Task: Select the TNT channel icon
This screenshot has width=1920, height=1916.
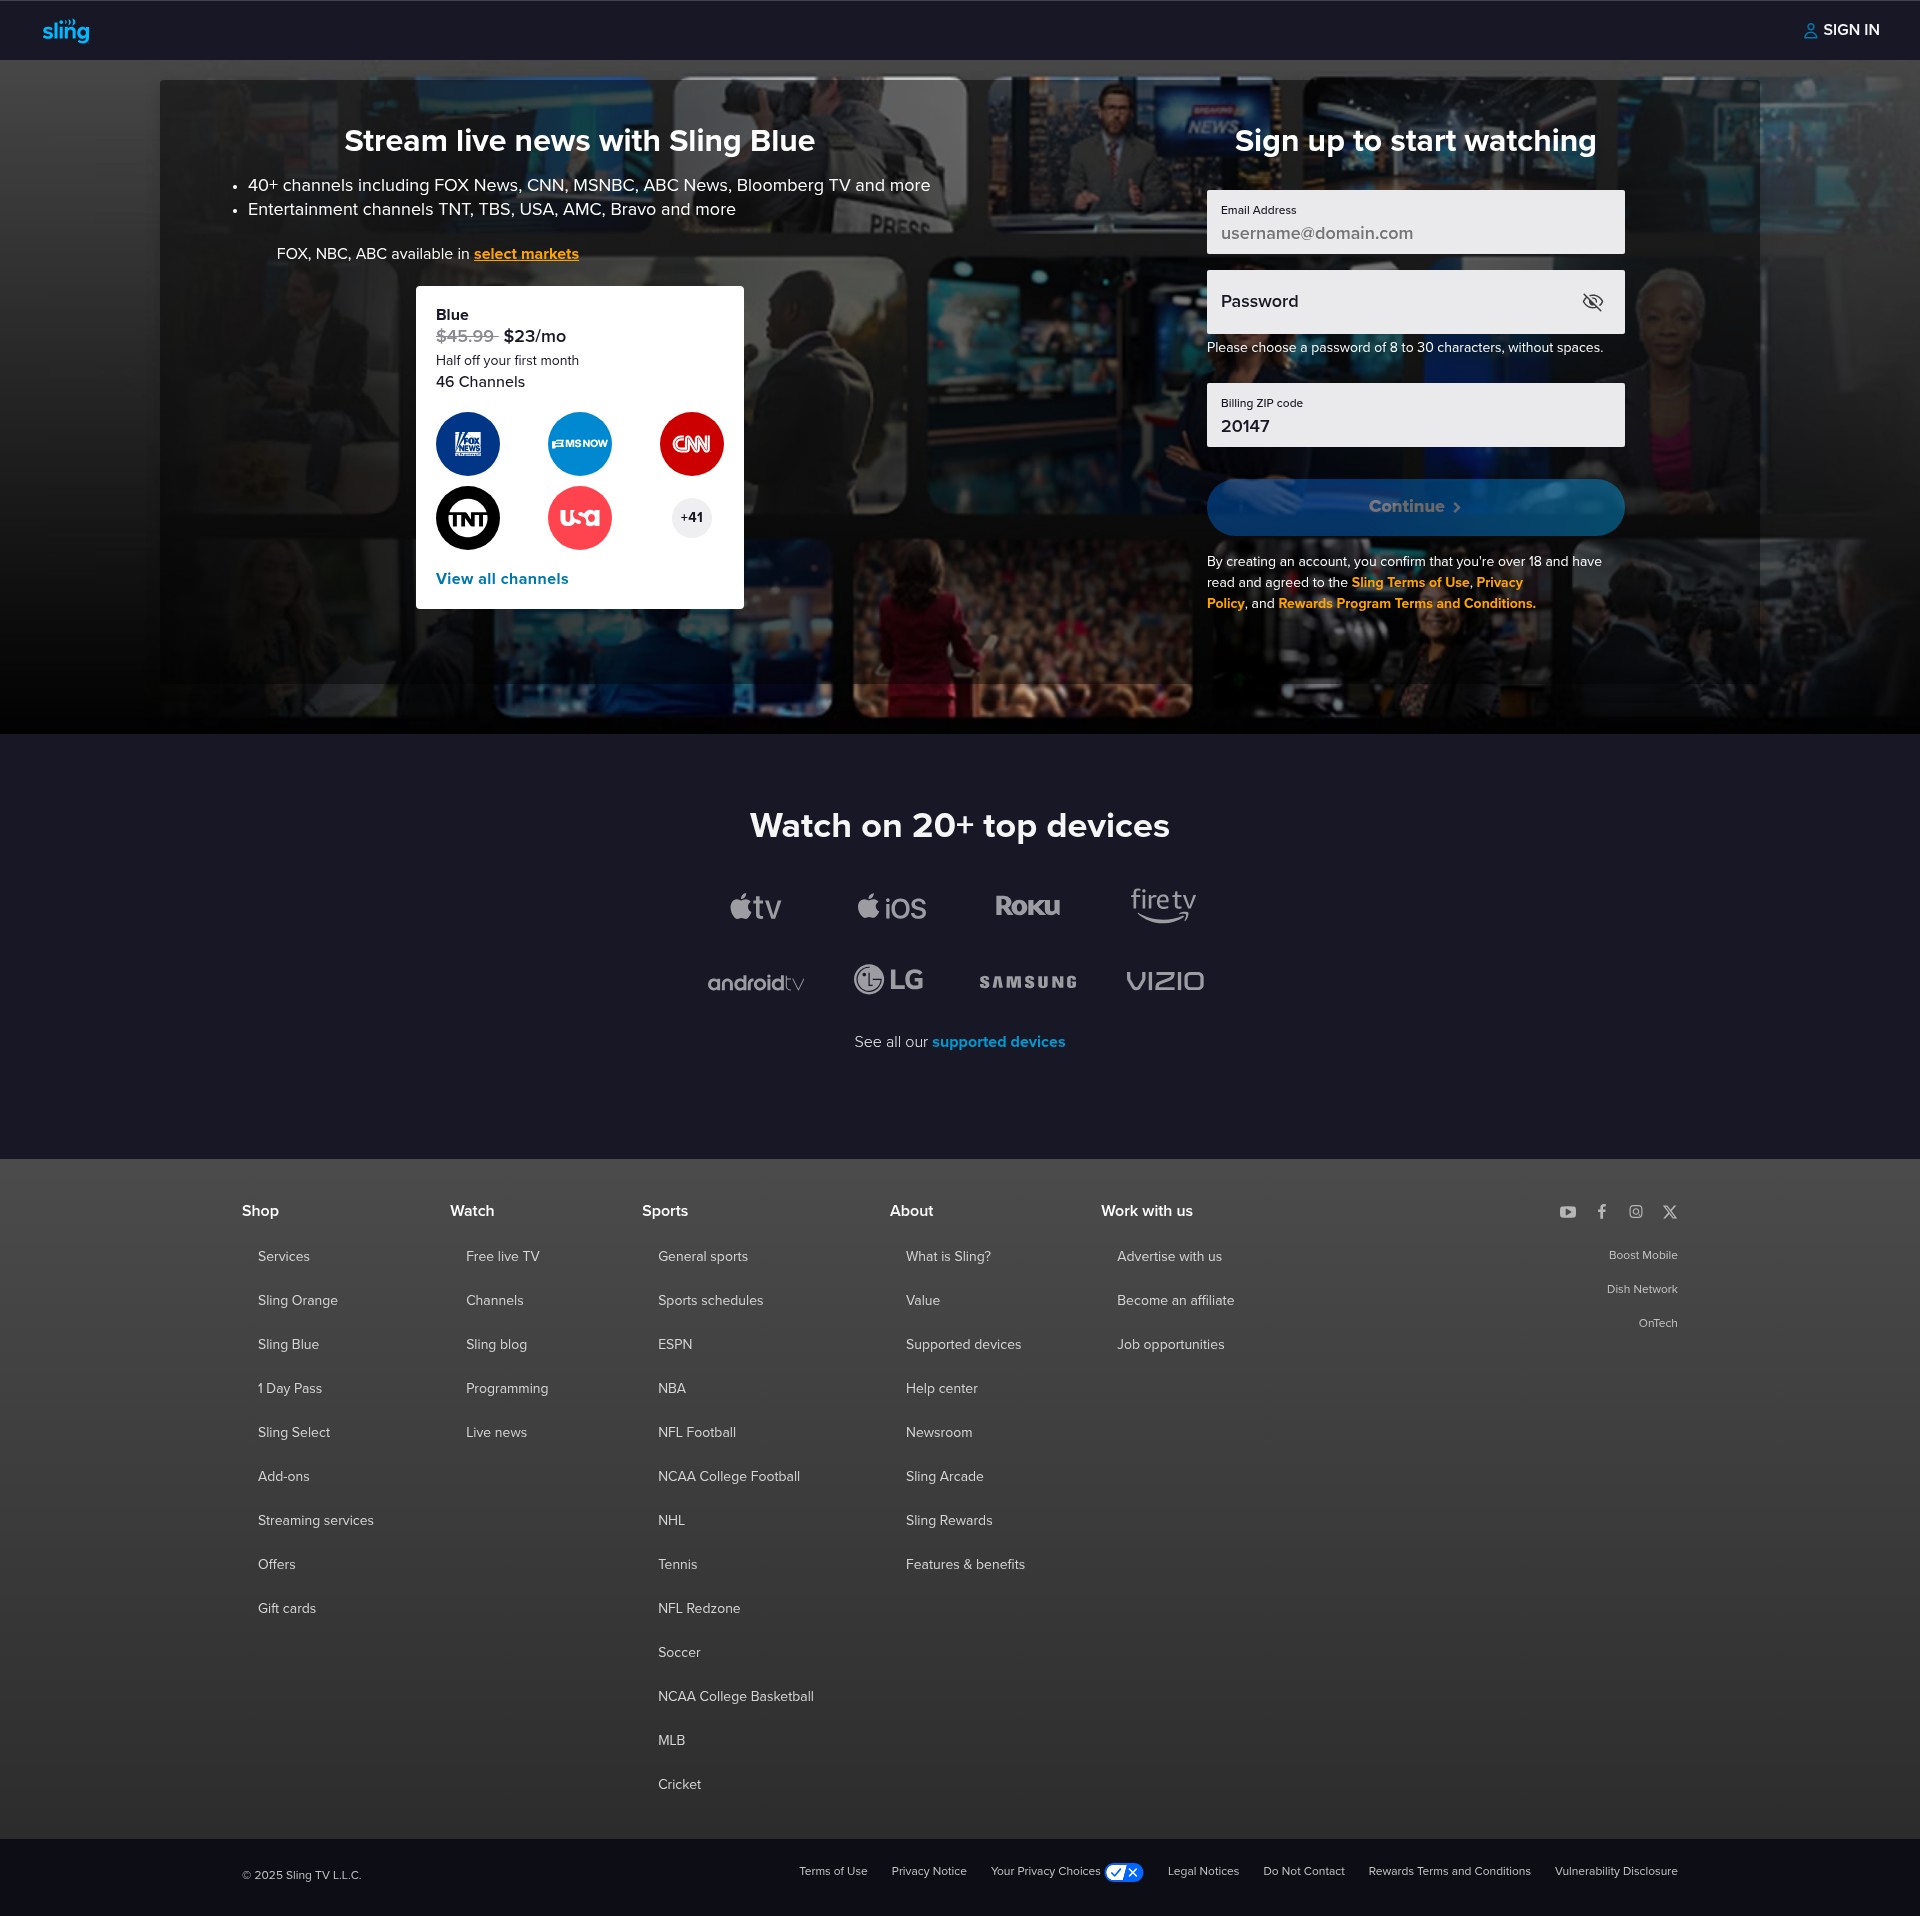Action: (x=468, y=518)
